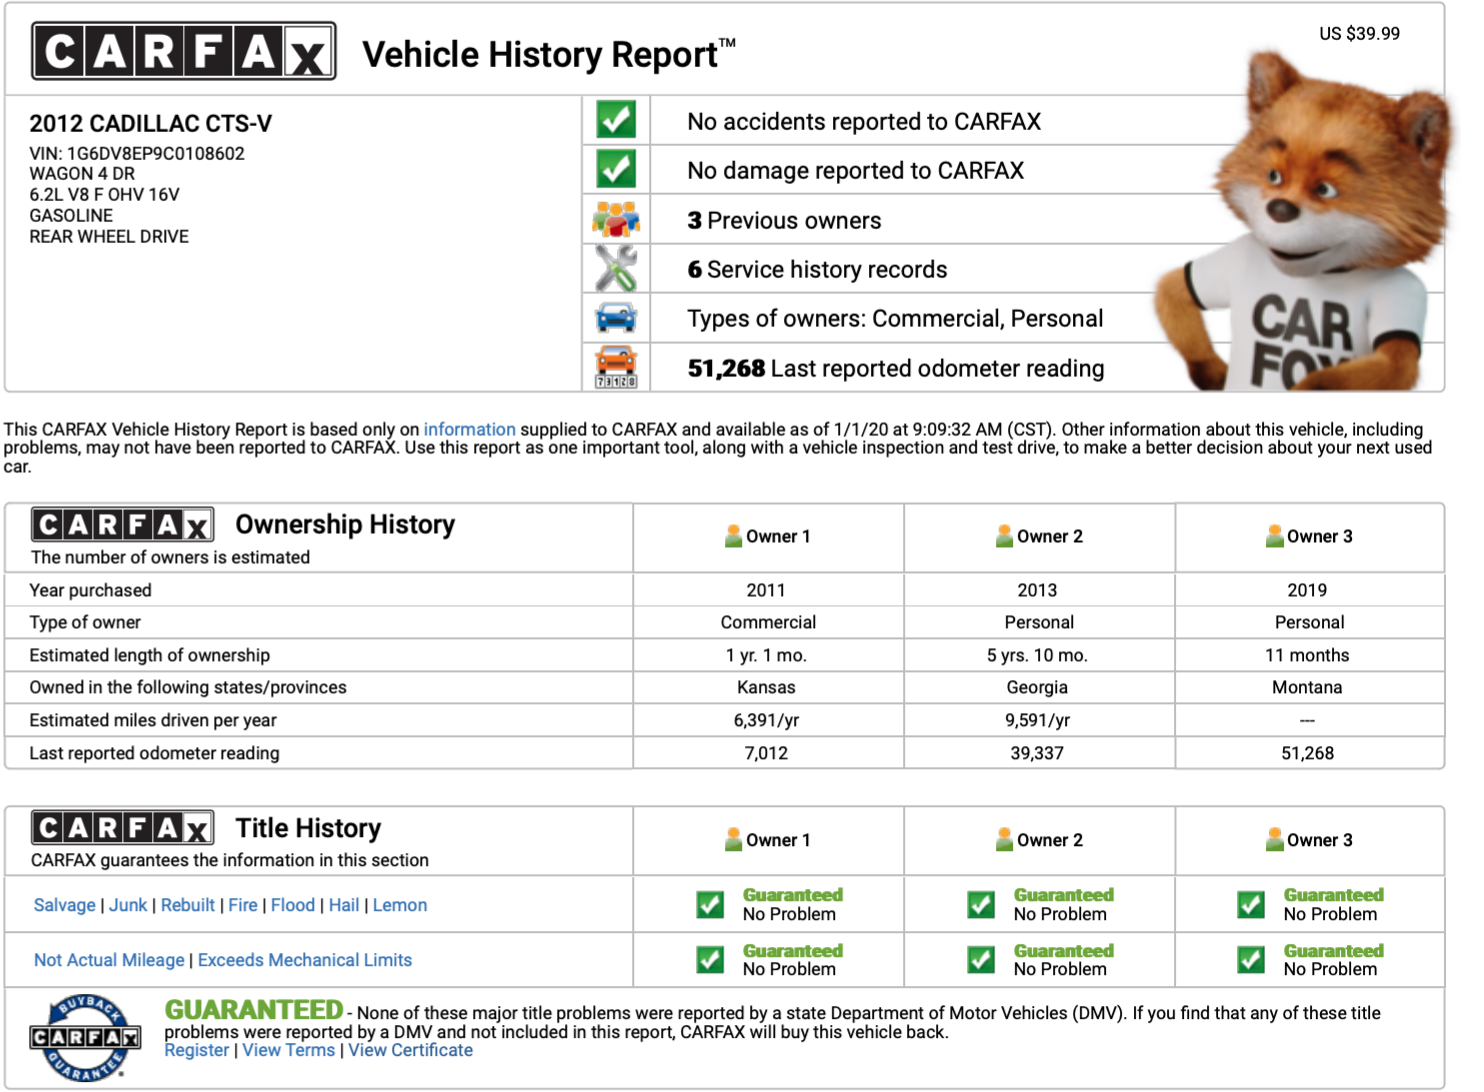Click the 2012 CADILLAC CTS-V heading
The width and height of the screenshot is (1484, 1092).
[151, 123]
